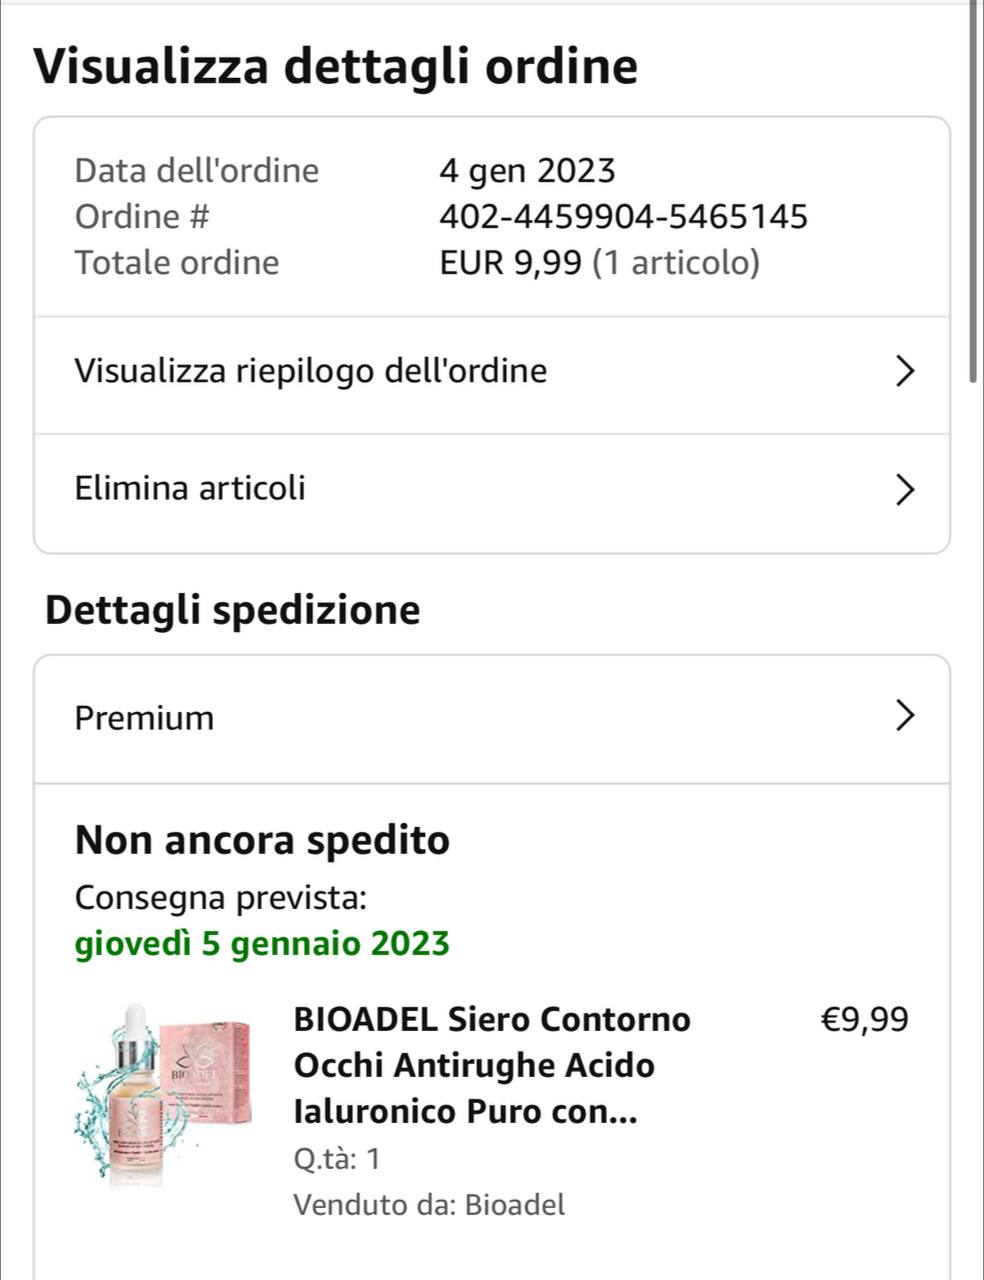Click the Non ancora spedito status heading
This screenshot has width=984, height=1280.
[x=262, y=840]
